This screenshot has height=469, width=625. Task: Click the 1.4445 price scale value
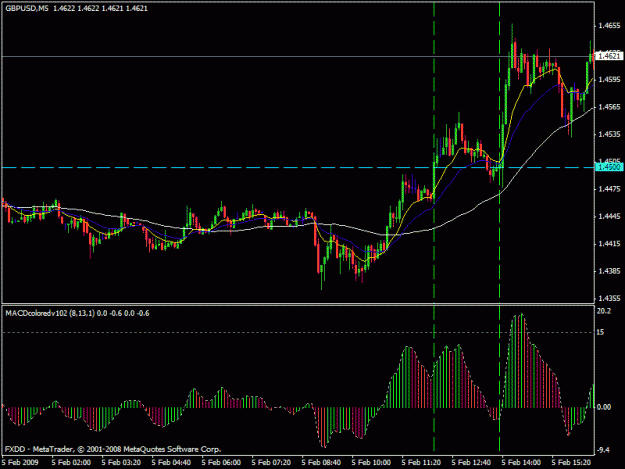609,216
